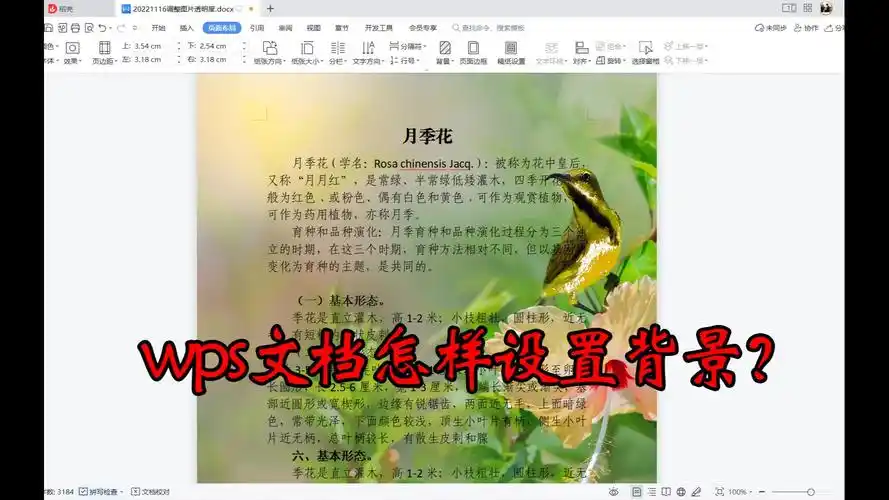This screenshot has height=500, width=889.
Task: Click the Redo arrow icon
Action: [121, 28]
